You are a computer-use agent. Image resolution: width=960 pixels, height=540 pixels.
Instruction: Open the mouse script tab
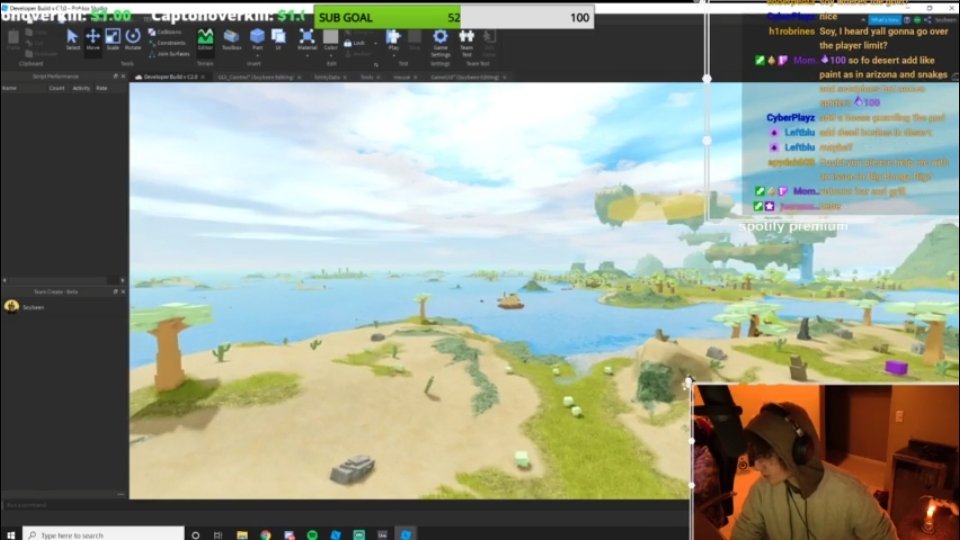[401, 77]
